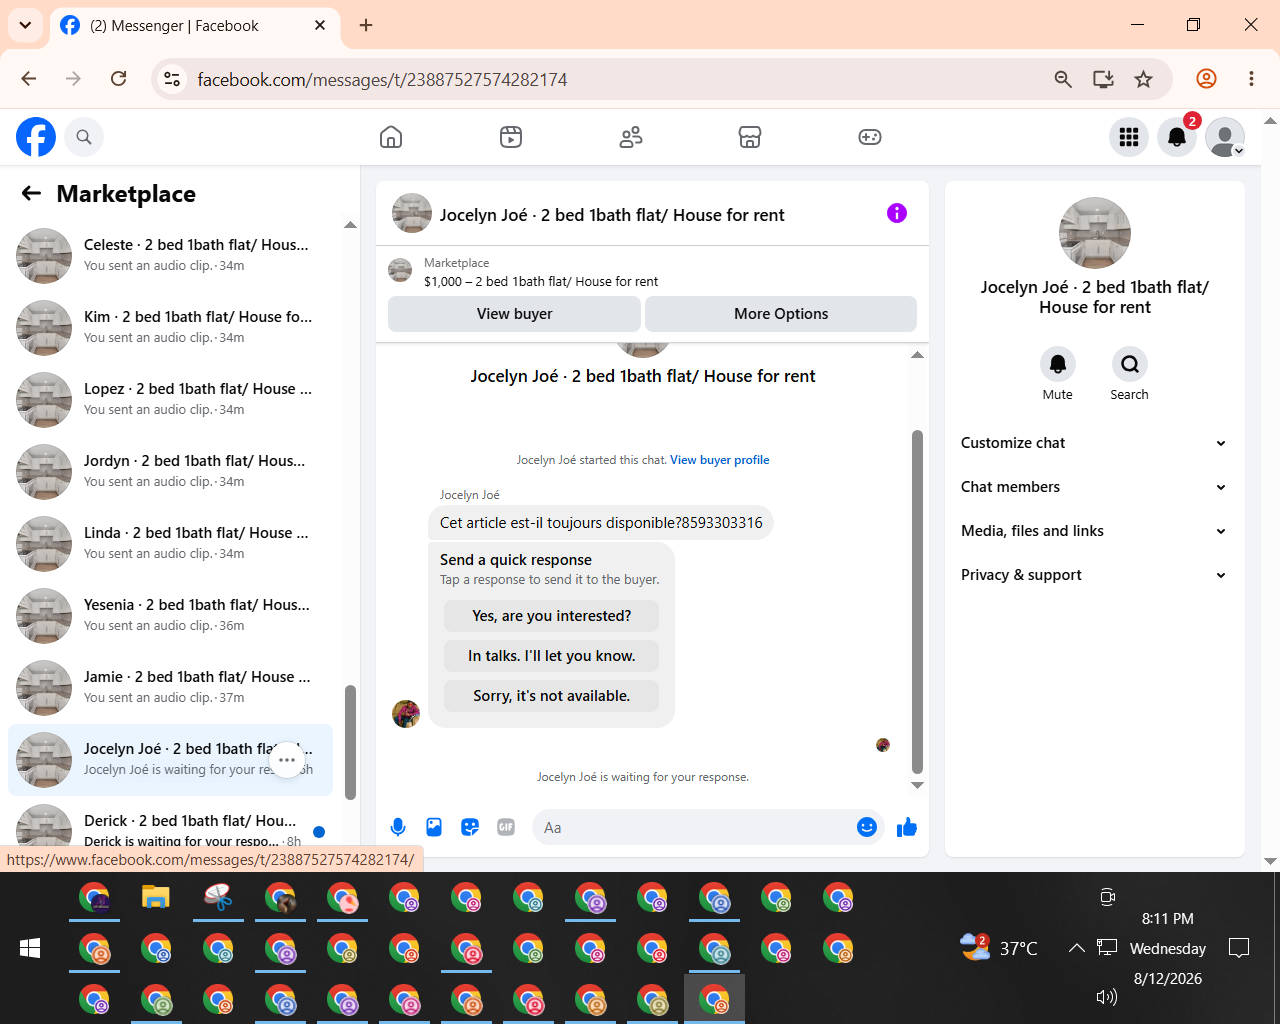Open the Gaming controller icon
The height and width of the screenshot is (1024, 1280).
pyautogui.click(x=870, y=137)
